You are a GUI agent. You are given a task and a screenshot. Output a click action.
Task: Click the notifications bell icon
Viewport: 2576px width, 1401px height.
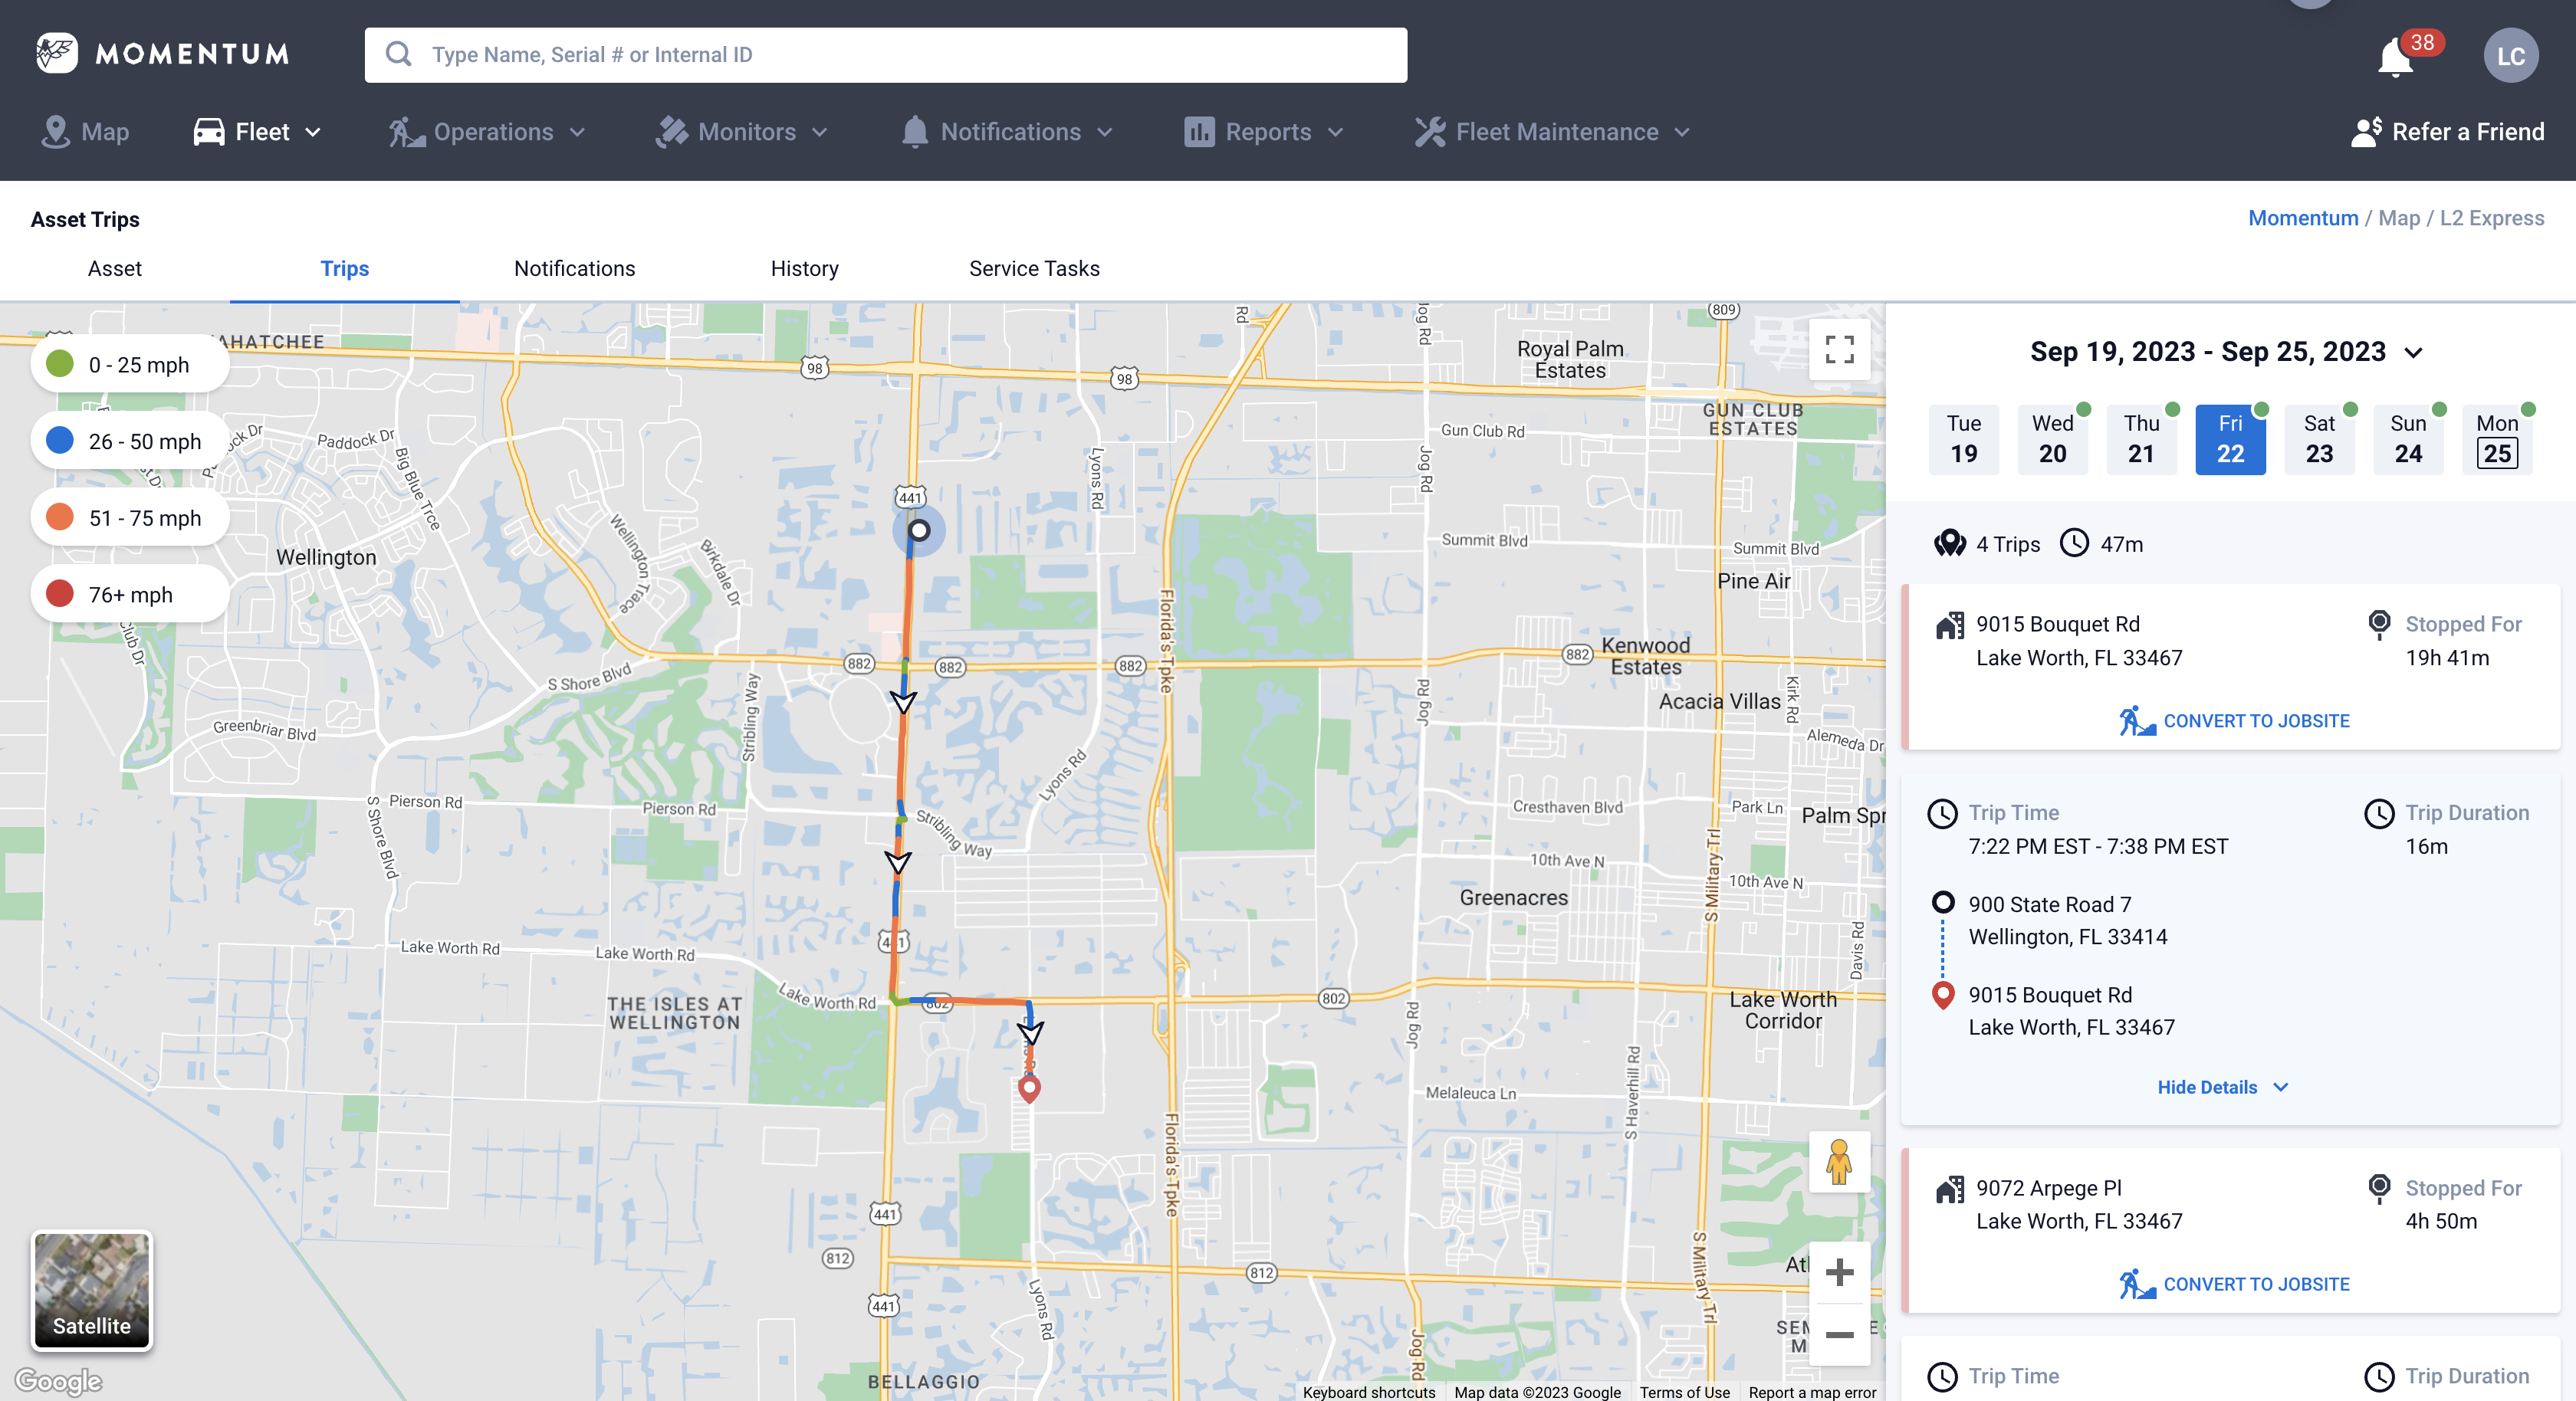2396,57
